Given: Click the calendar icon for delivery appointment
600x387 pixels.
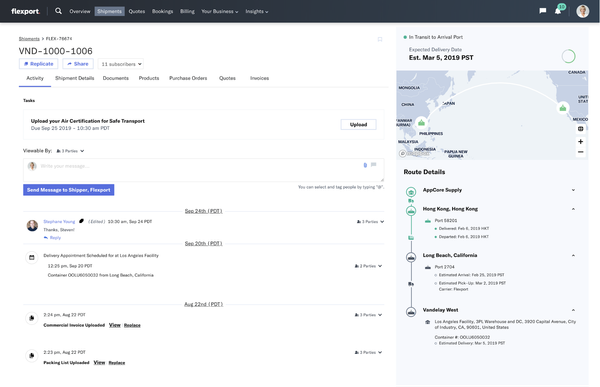Looking at the screenshot, I should pyautogui.click(x=32, y=257).
